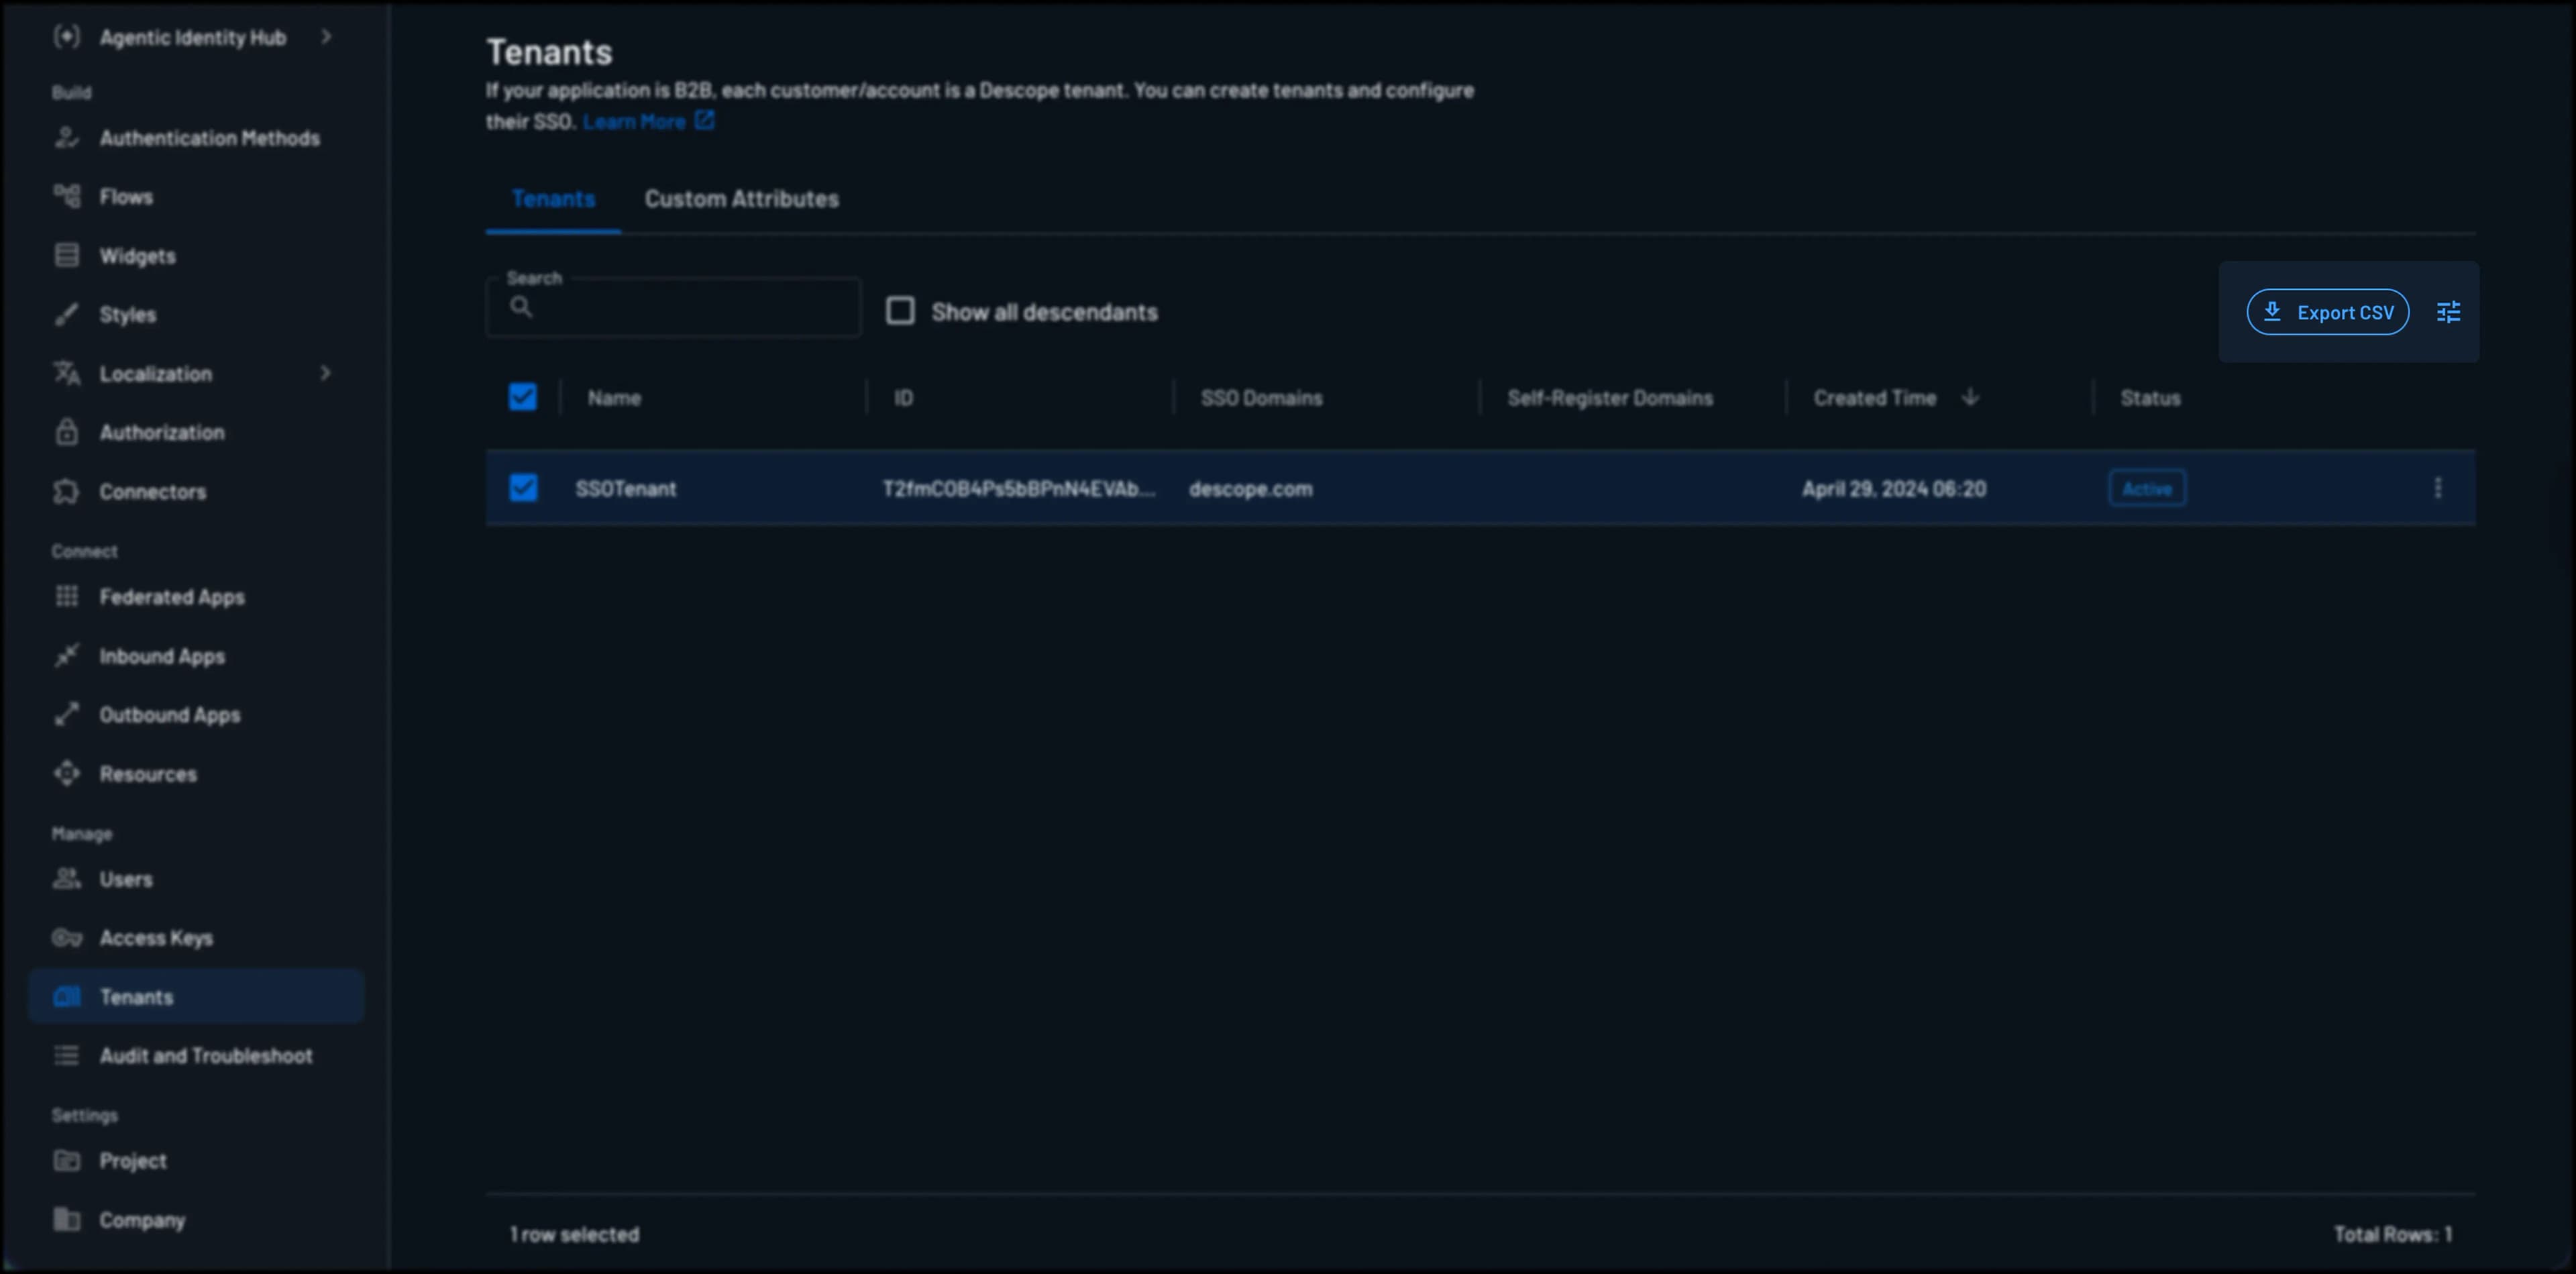Select the Federated Apps grid icon
2576x1274 pixels.
[66, 596]
